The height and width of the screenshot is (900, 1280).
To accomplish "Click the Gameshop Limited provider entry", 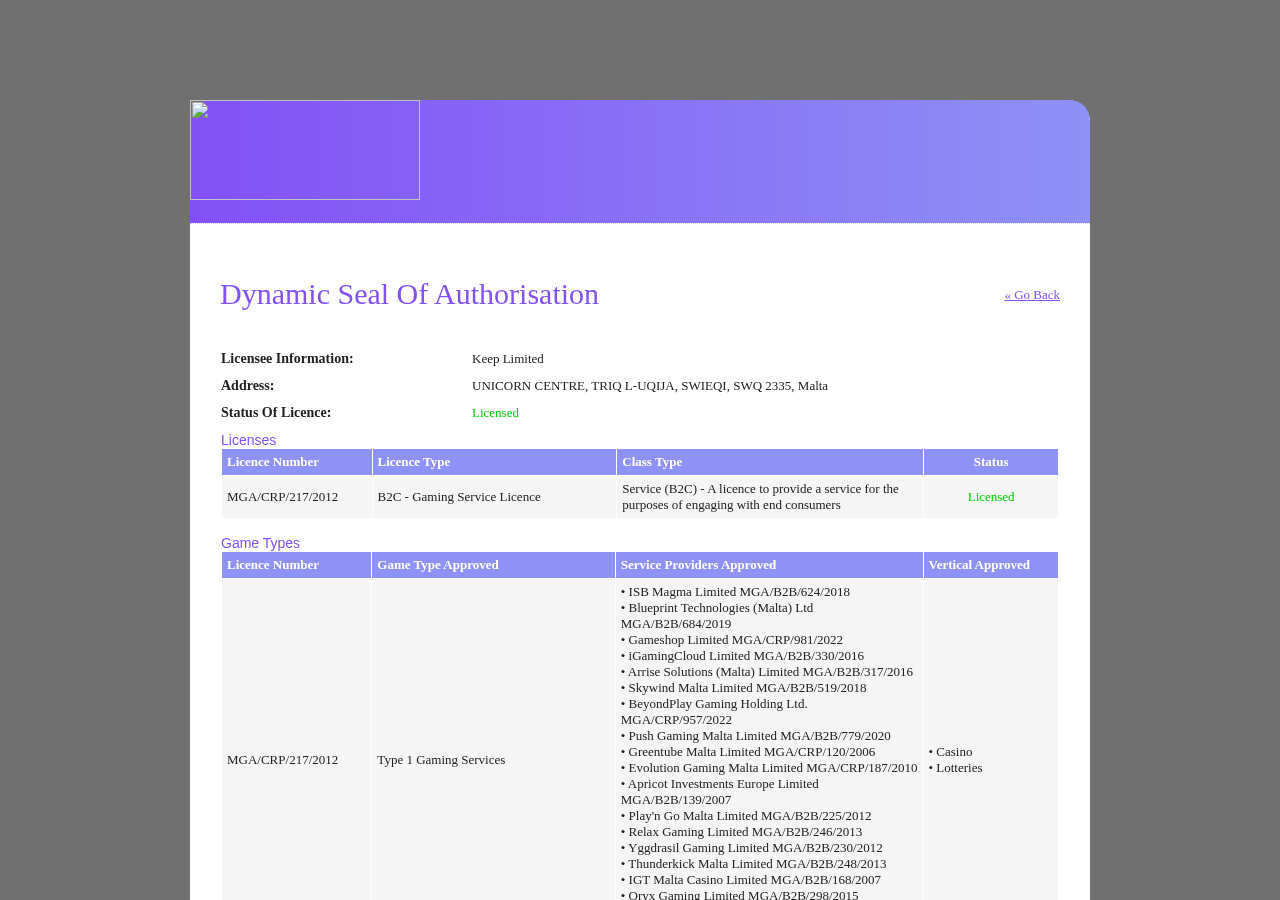I will tap(732, 640).
